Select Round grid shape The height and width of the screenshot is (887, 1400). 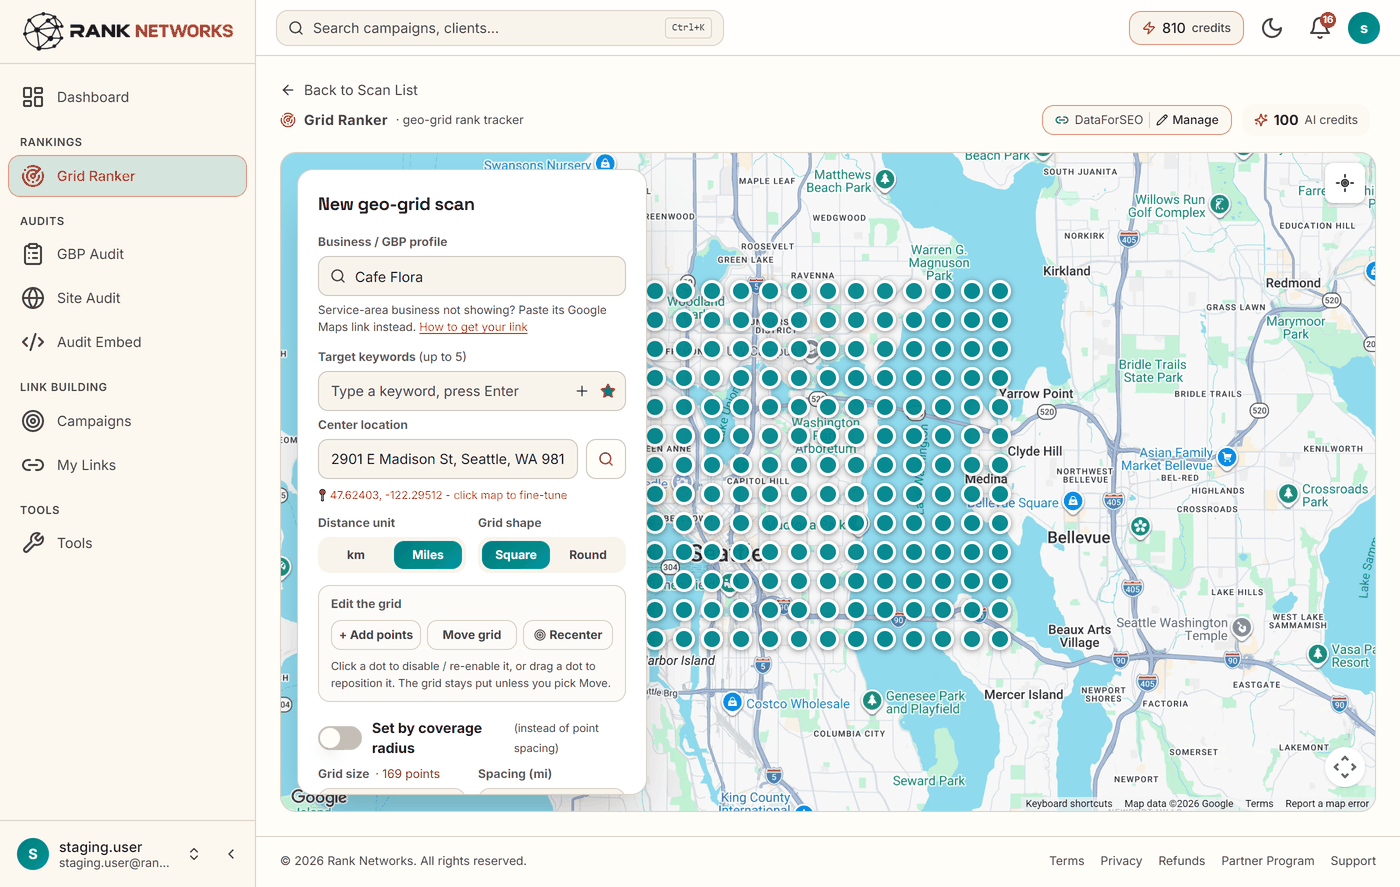pyautogui.click(x=588, y=555)
